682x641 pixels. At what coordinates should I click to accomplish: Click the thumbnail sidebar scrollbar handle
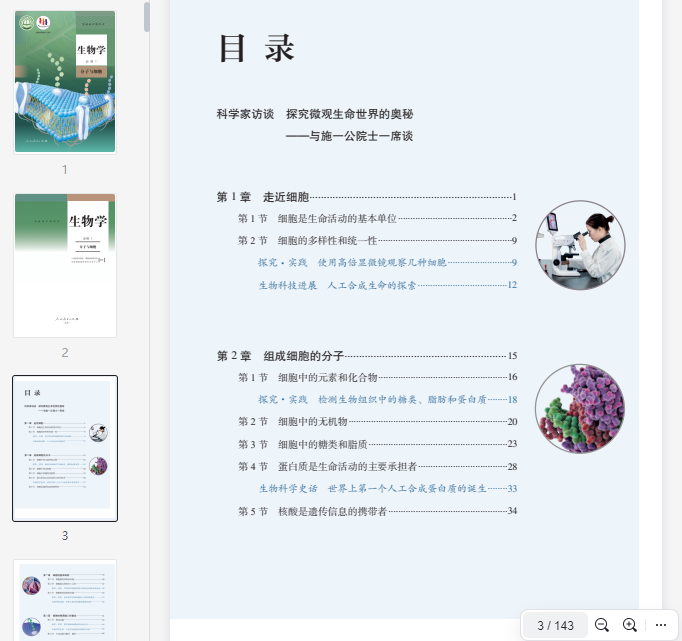click(147, 17)
